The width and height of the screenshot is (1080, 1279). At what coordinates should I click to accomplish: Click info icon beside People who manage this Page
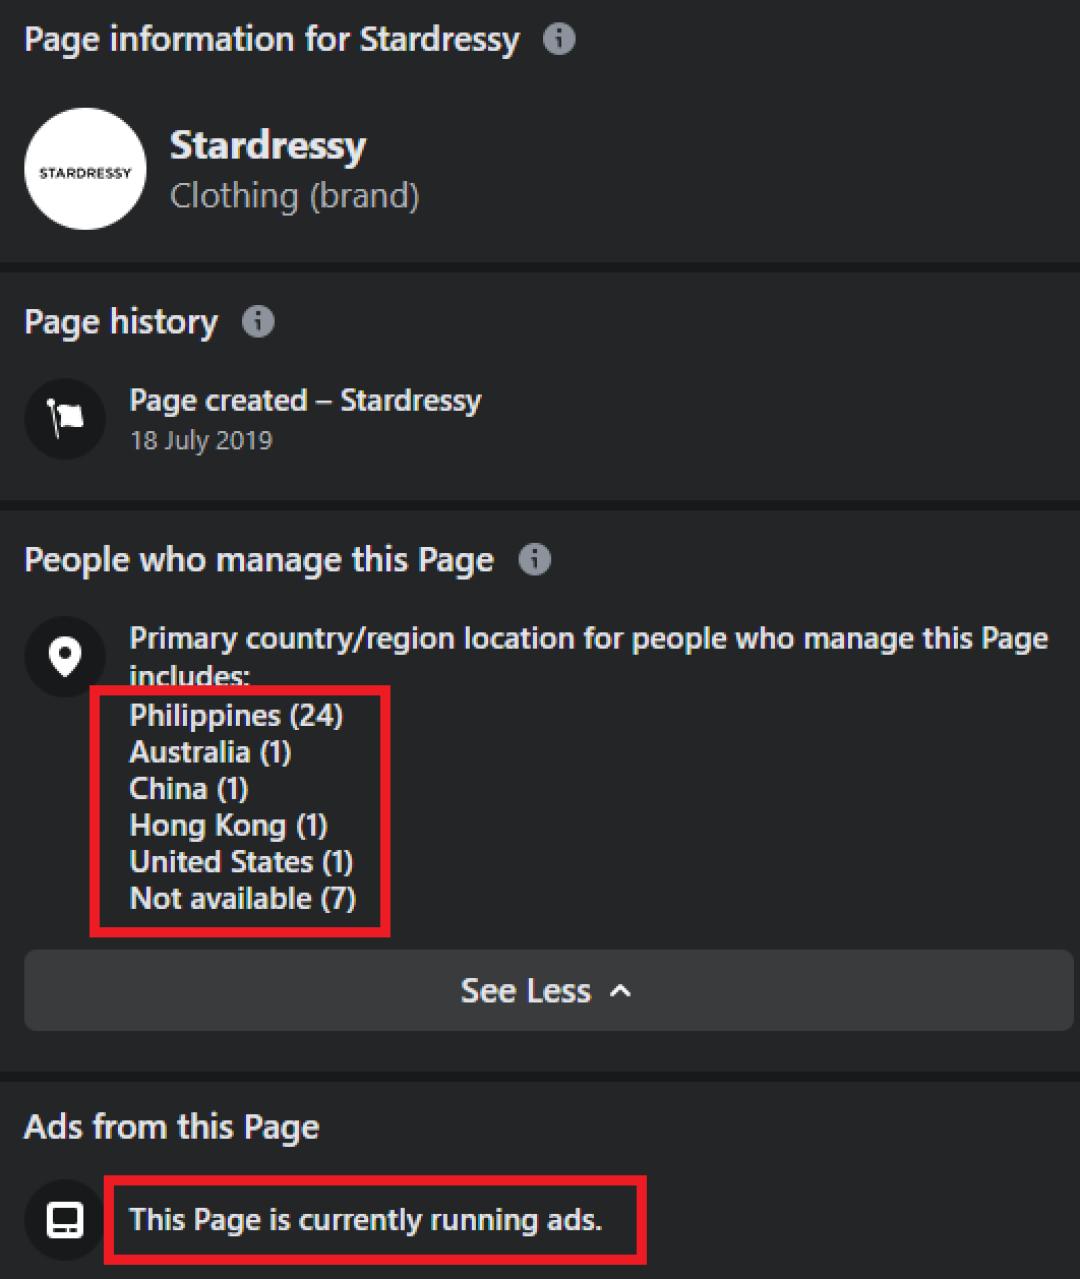pos(535,559)
